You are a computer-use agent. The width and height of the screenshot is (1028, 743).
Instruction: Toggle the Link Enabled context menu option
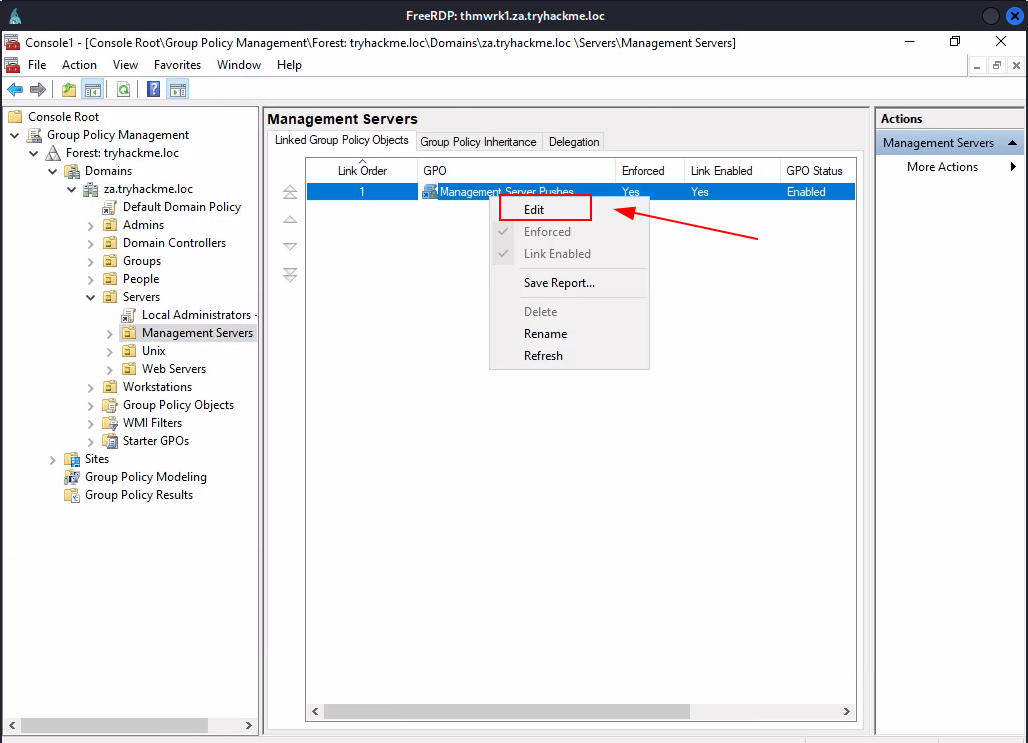tap(569, 254)
